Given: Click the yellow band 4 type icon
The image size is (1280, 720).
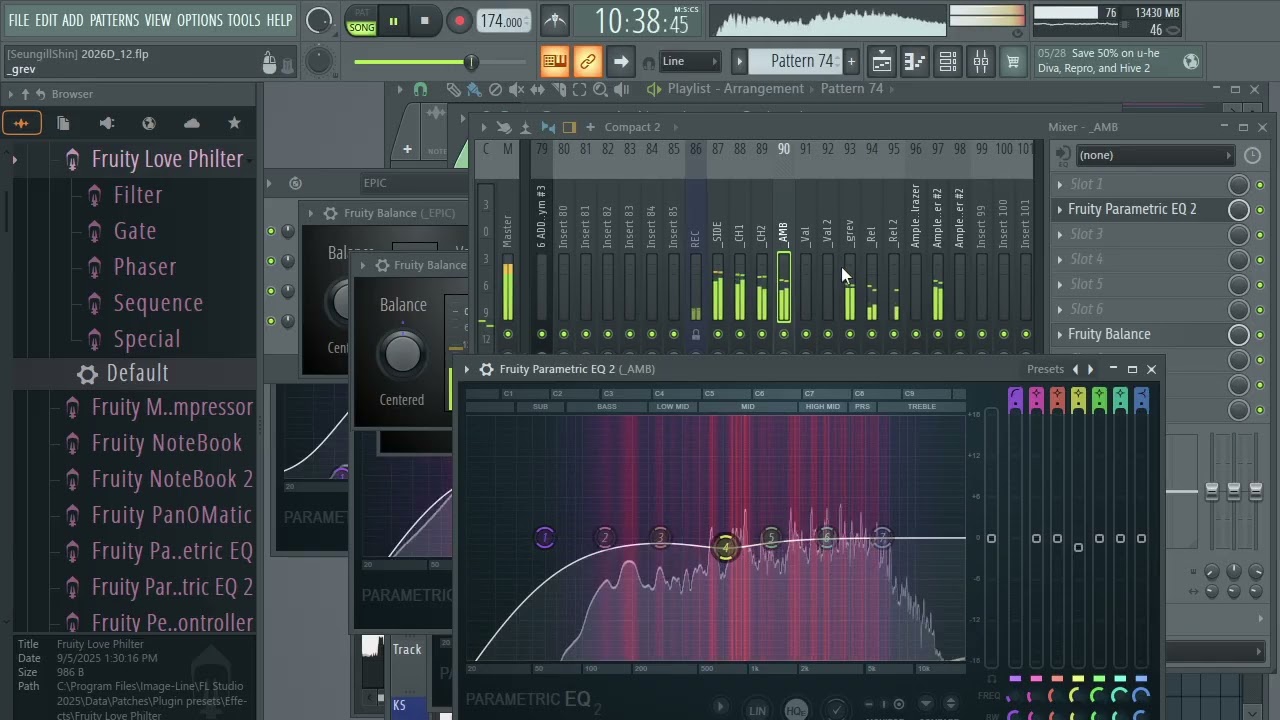Looking at the screenshot, I should tap(1078, 400).
